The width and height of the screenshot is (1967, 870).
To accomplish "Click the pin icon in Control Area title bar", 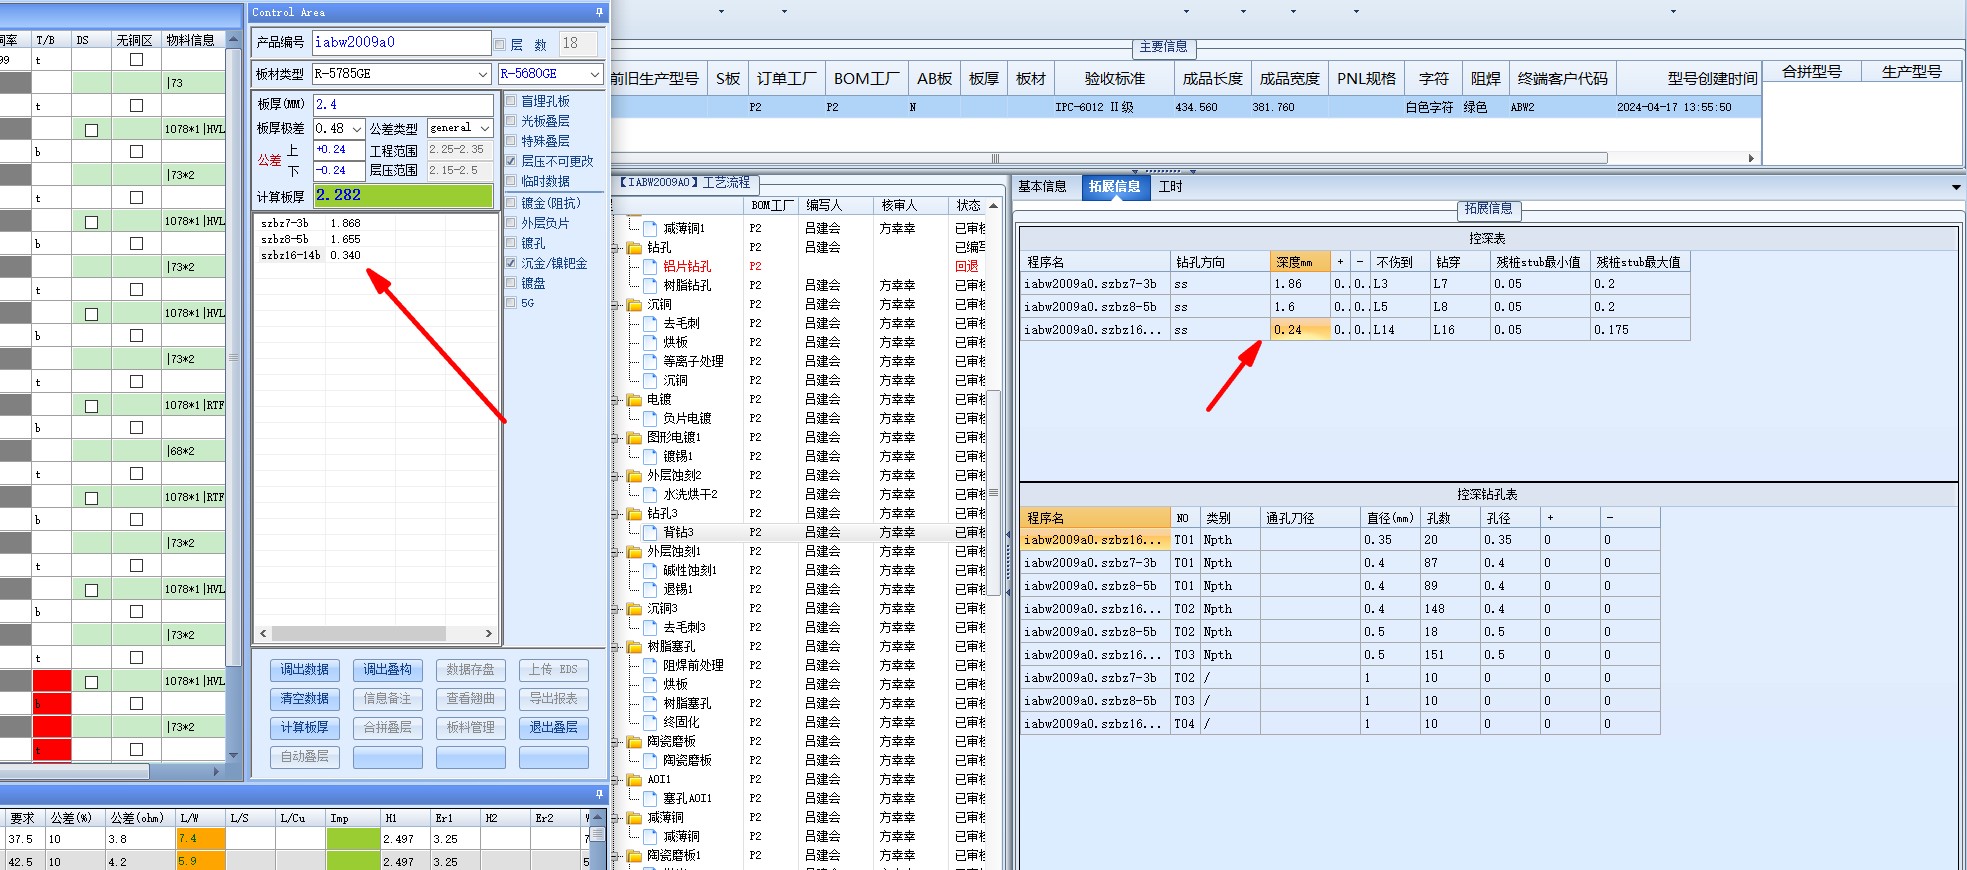I will [599, 12].
